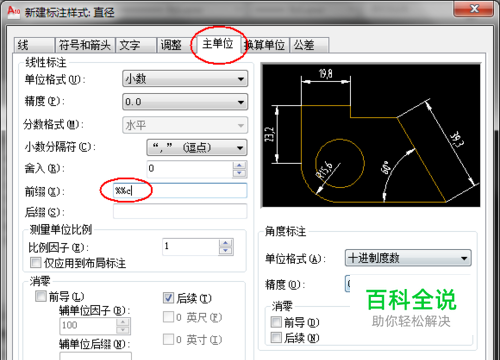Click the 辅单位后缀 input field

pos(95,356)
